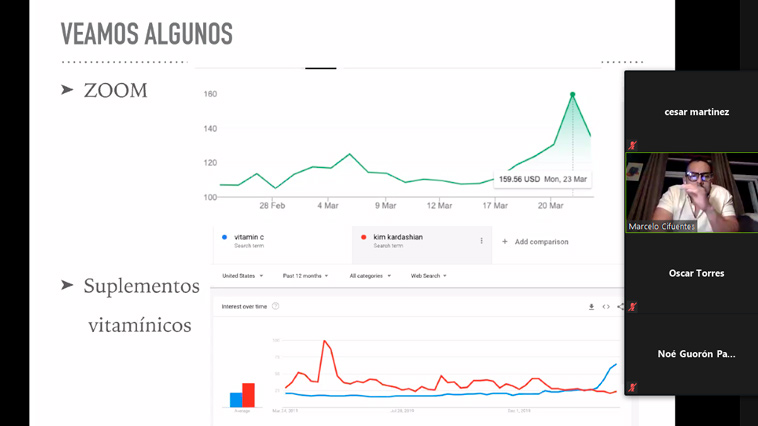This screenshot has height=426, width=758.
Task: Click the VEAMOS ALGUNOS slide title
Action: pos(146,34)
